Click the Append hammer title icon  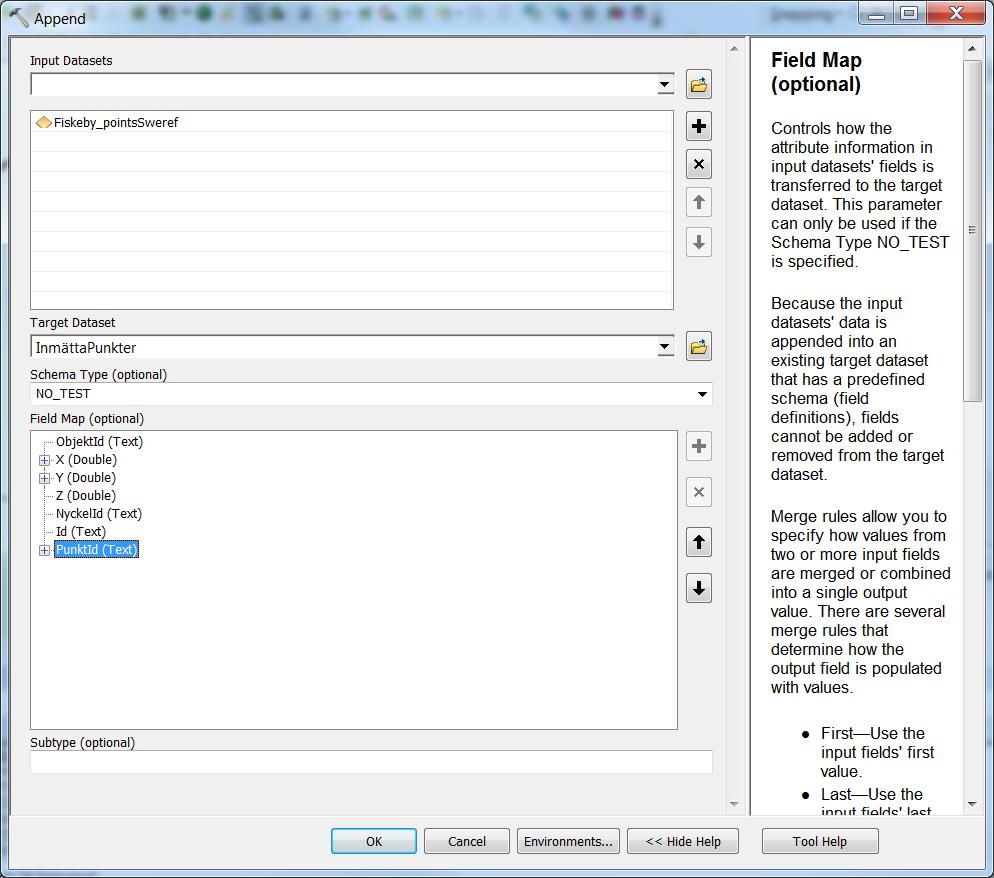pos(18,18)
